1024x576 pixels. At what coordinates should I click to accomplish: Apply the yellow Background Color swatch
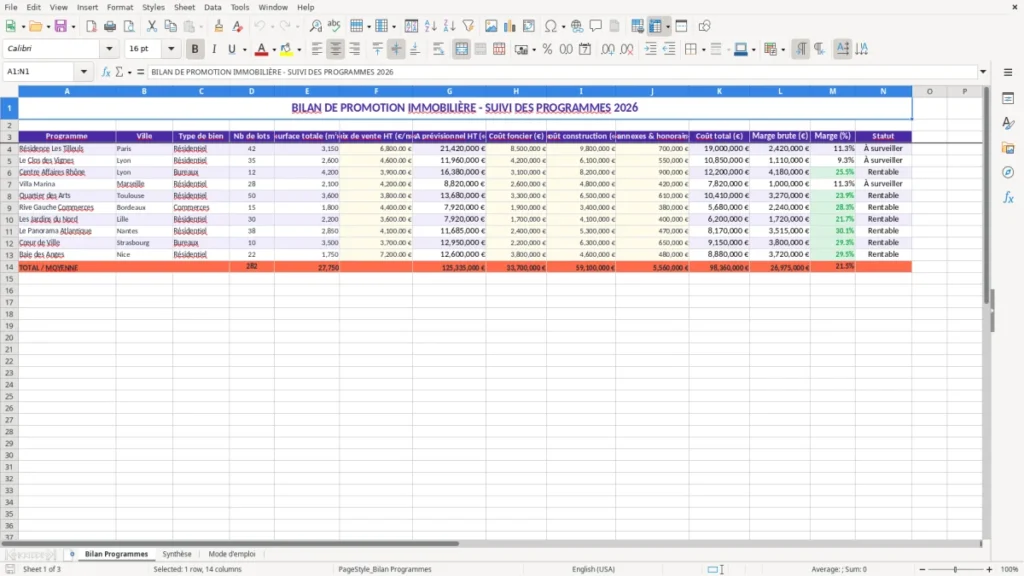[286, 49]
